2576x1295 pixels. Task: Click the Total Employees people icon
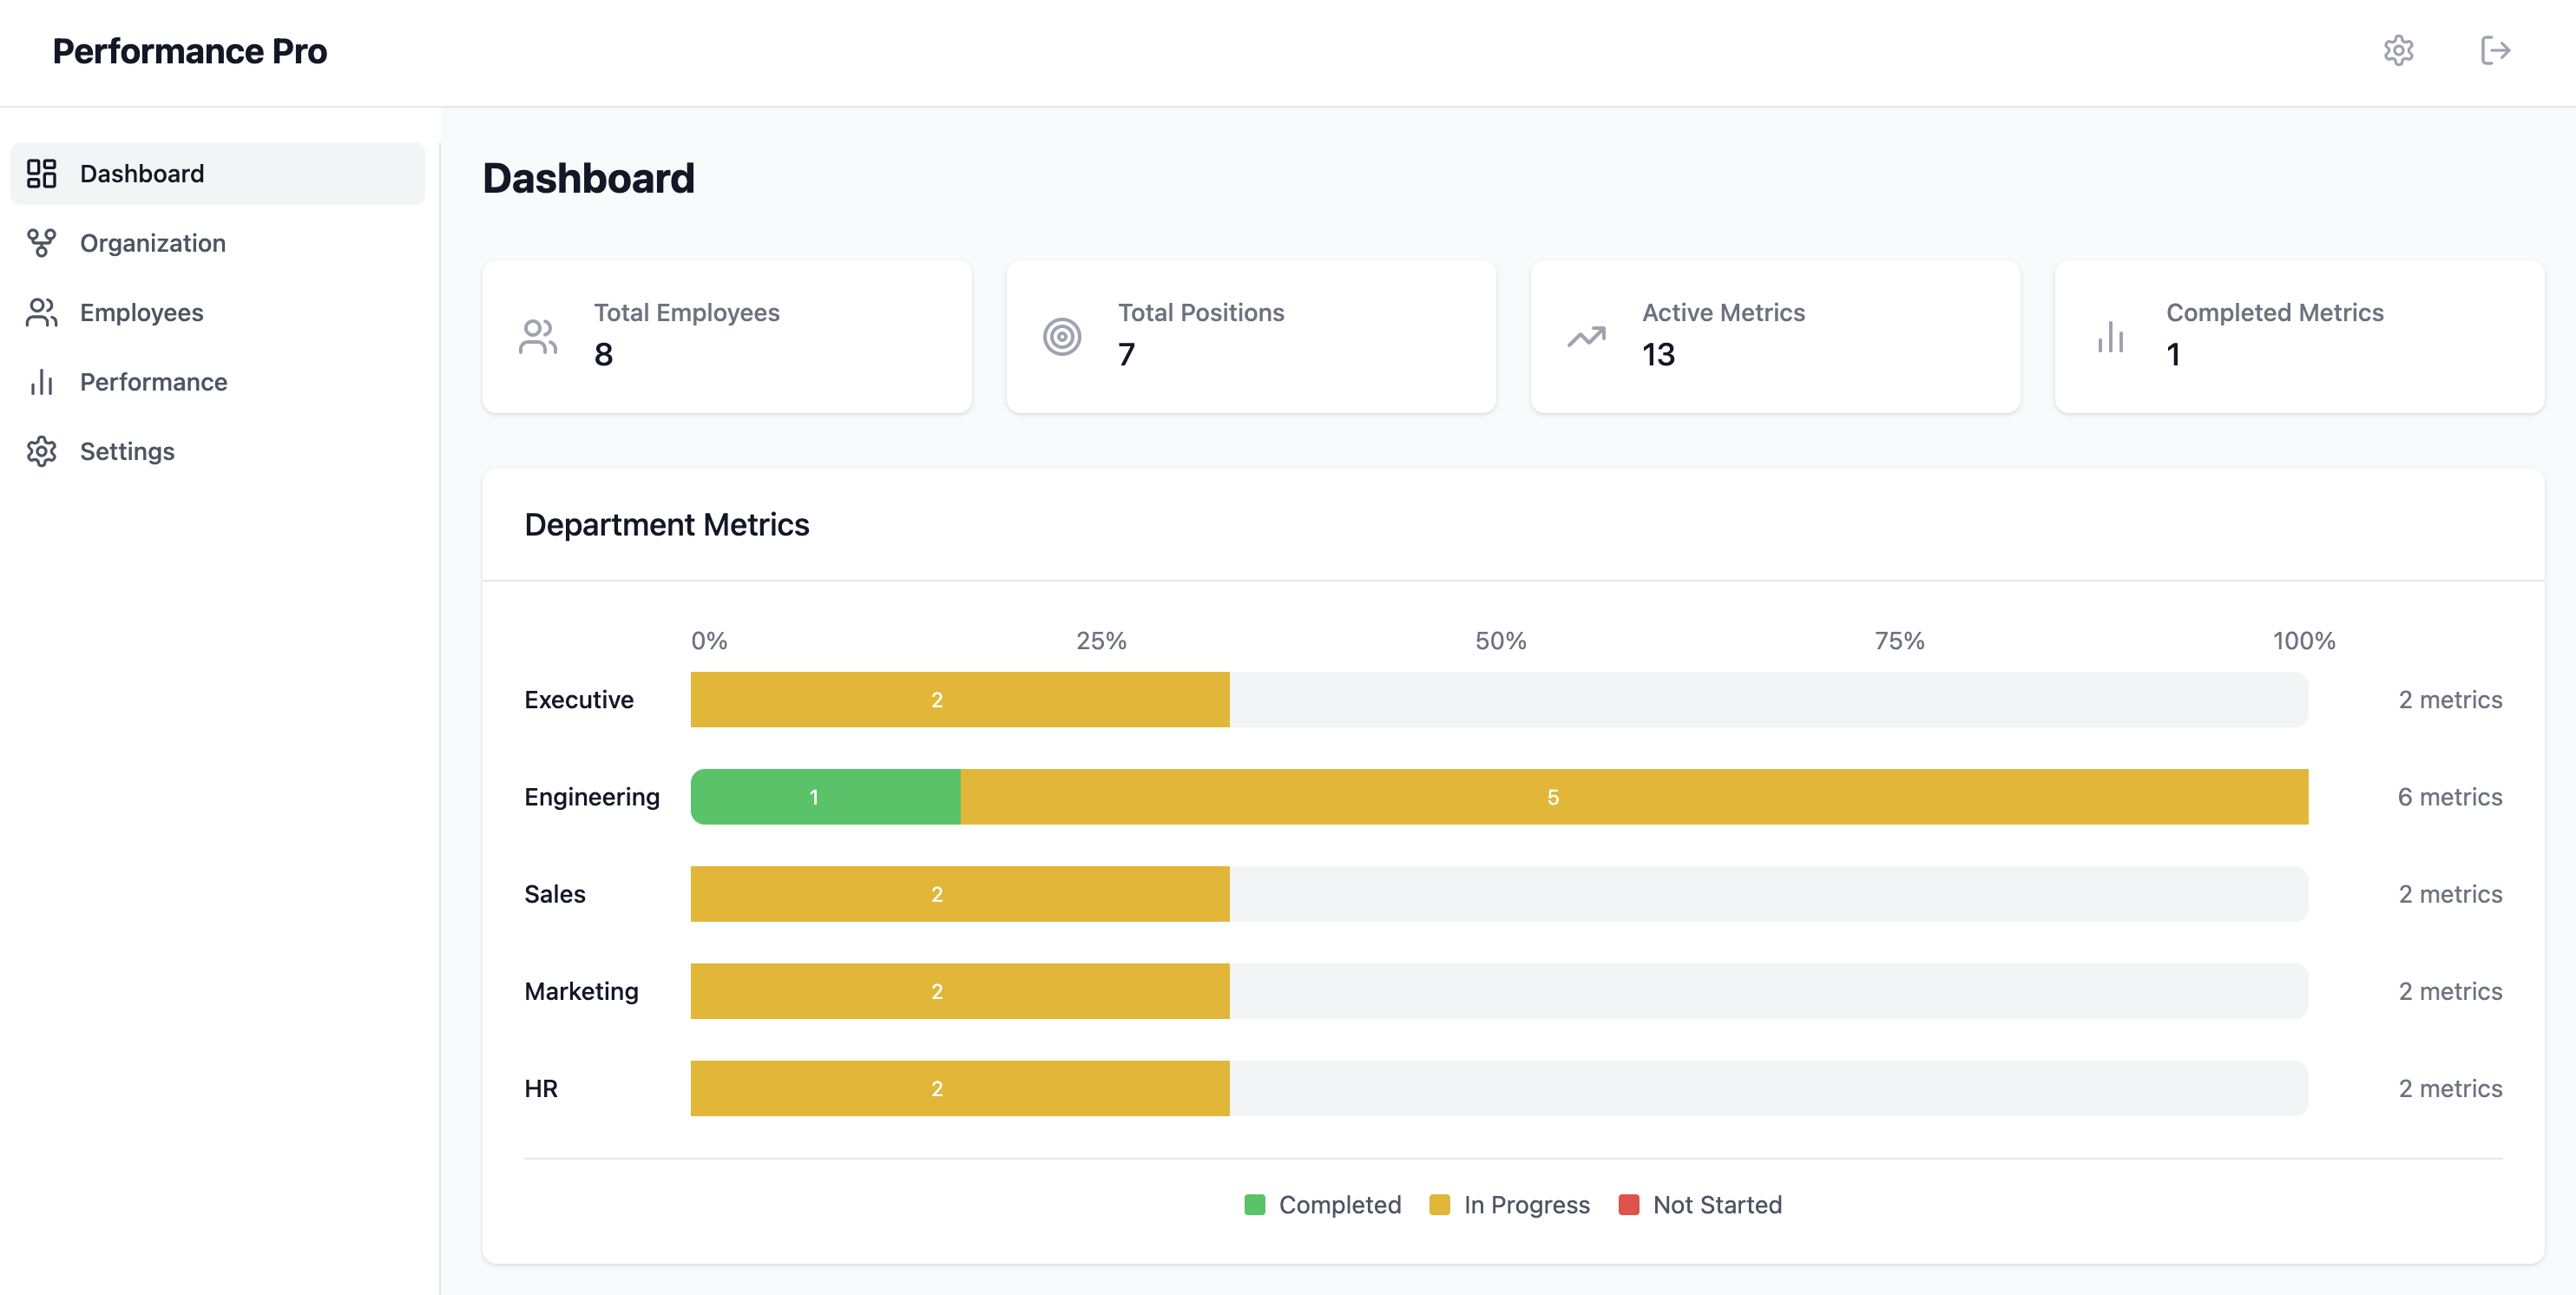538,336
